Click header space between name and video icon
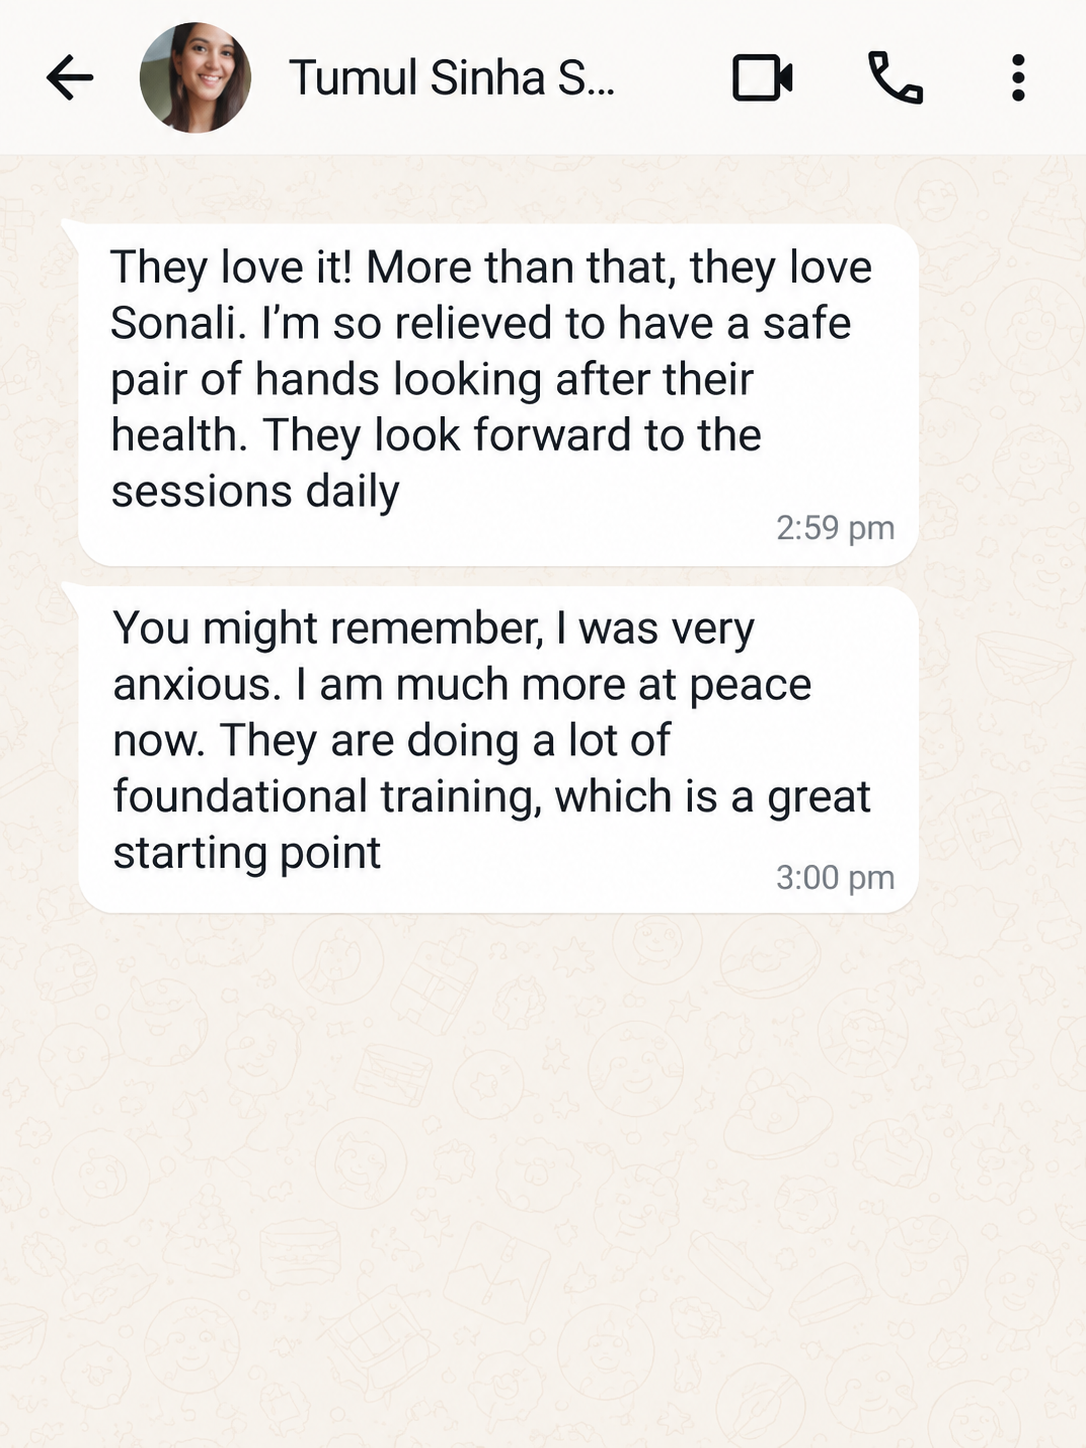 coord(673,78)
